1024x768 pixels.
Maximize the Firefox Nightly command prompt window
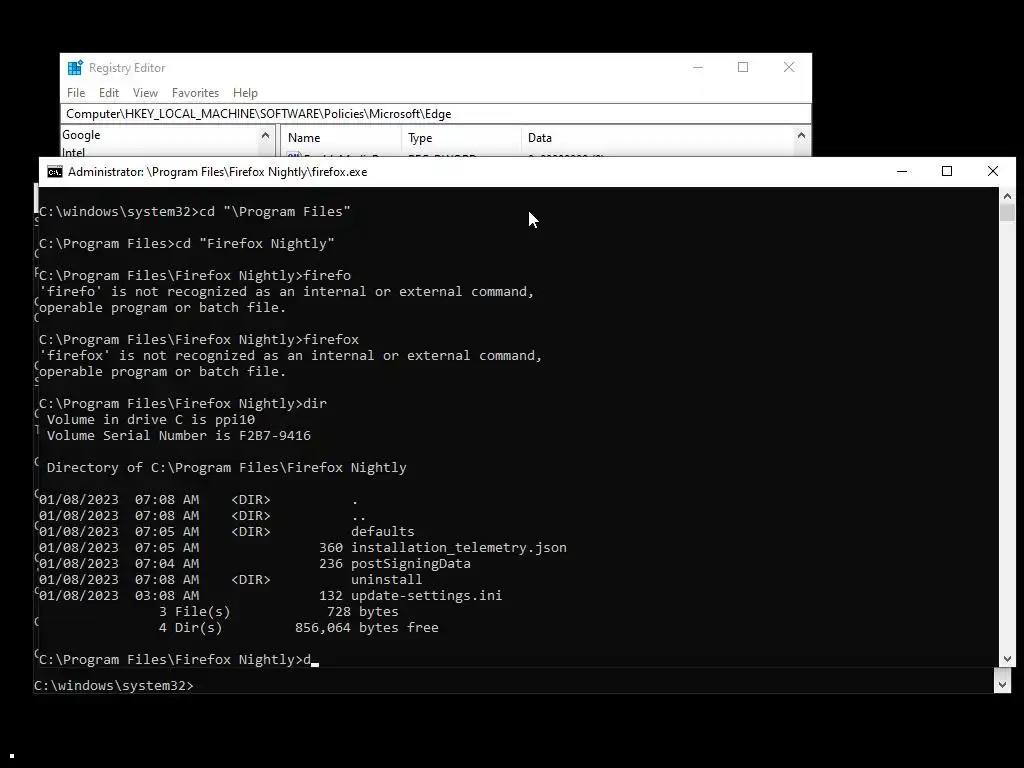coord(947,171)
